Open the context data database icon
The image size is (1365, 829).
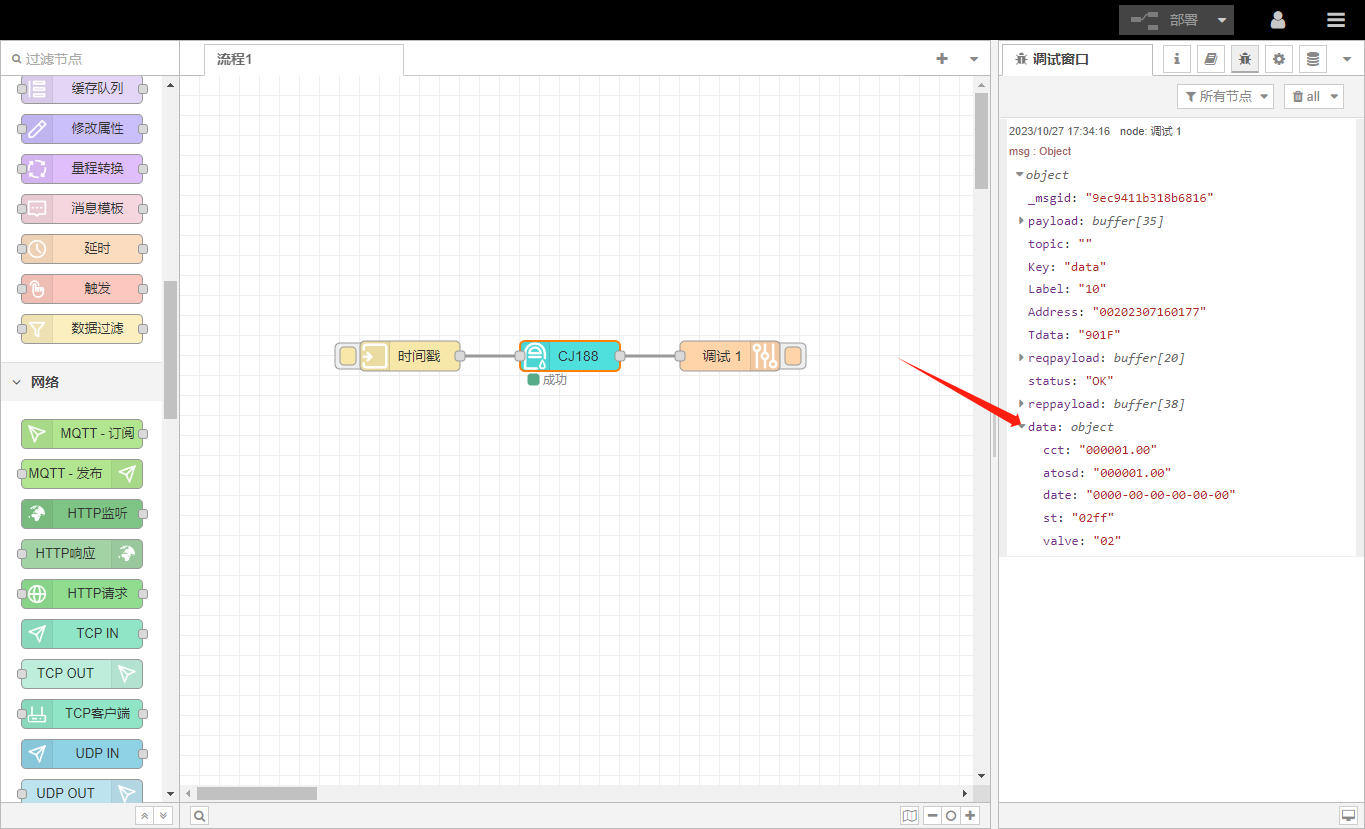coord(1313,59)
